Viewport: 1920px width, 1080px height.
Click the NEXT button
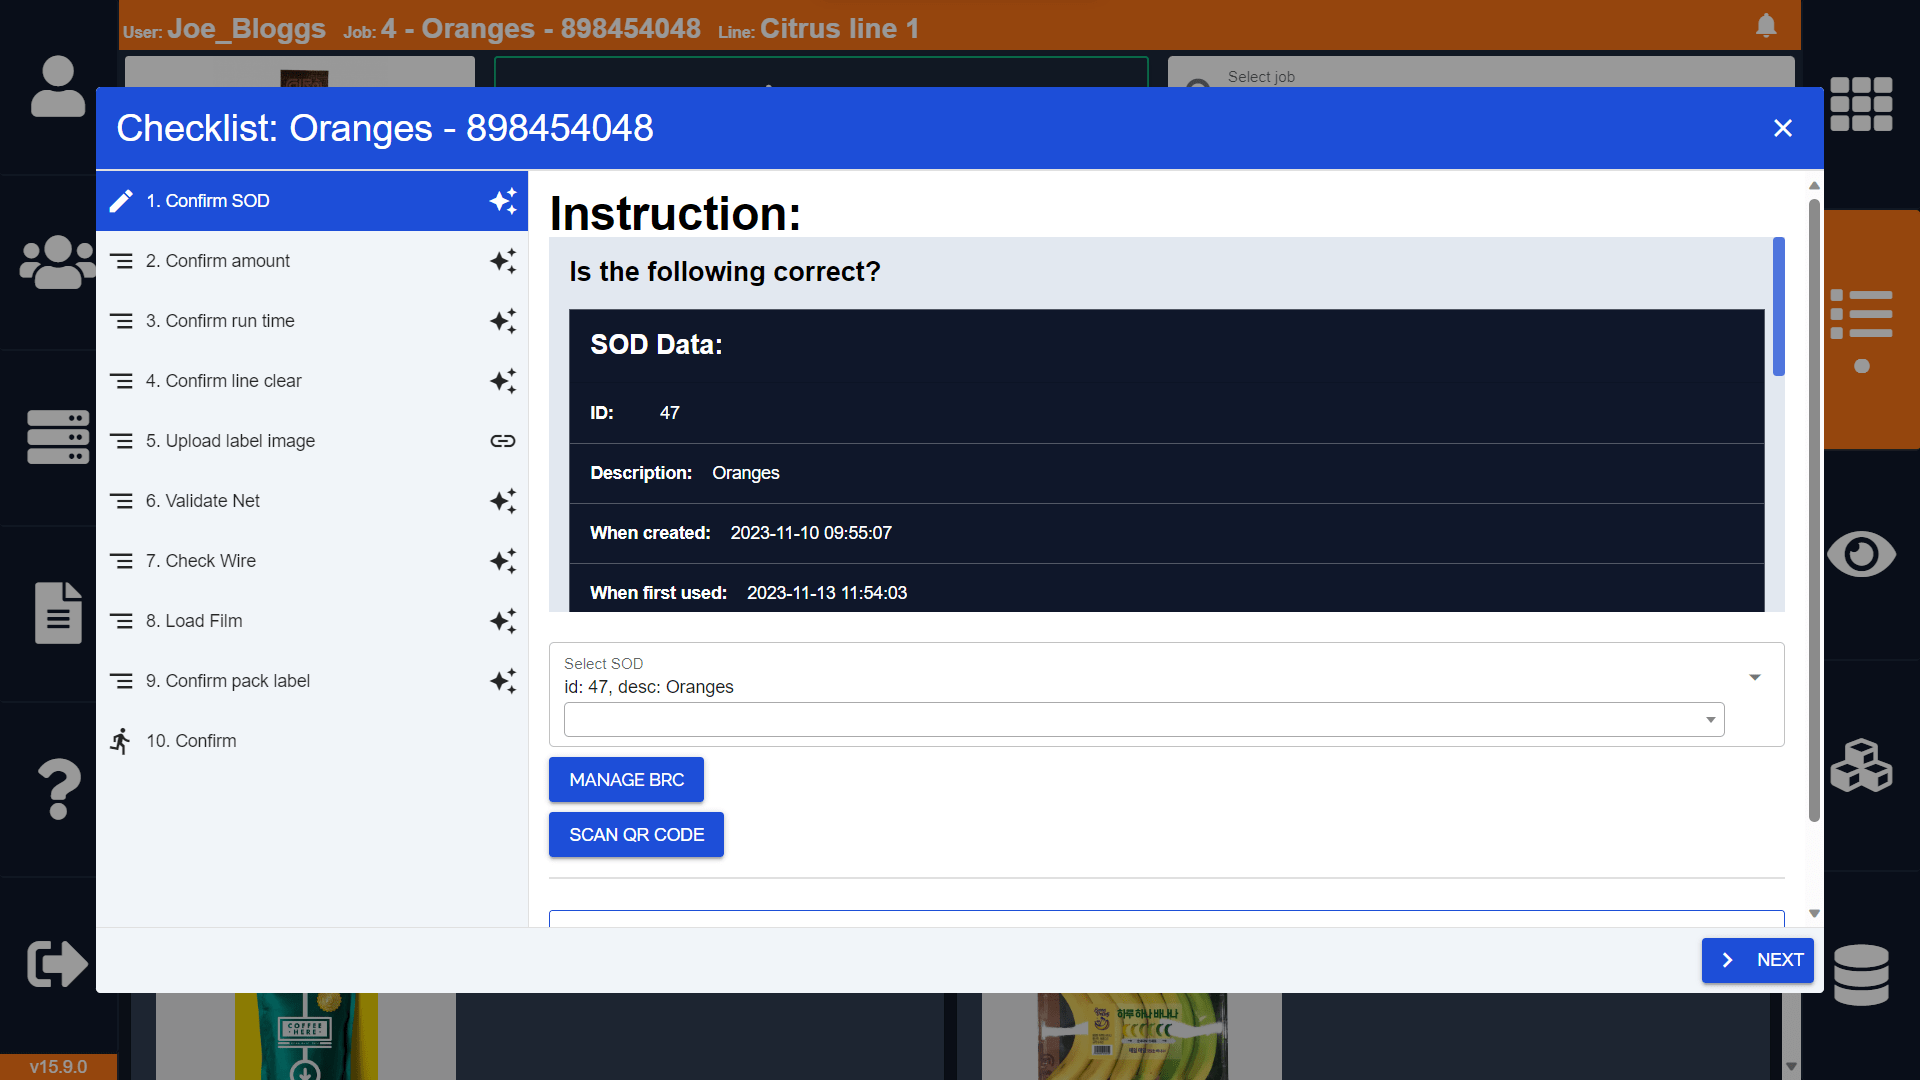(1758, 960)
